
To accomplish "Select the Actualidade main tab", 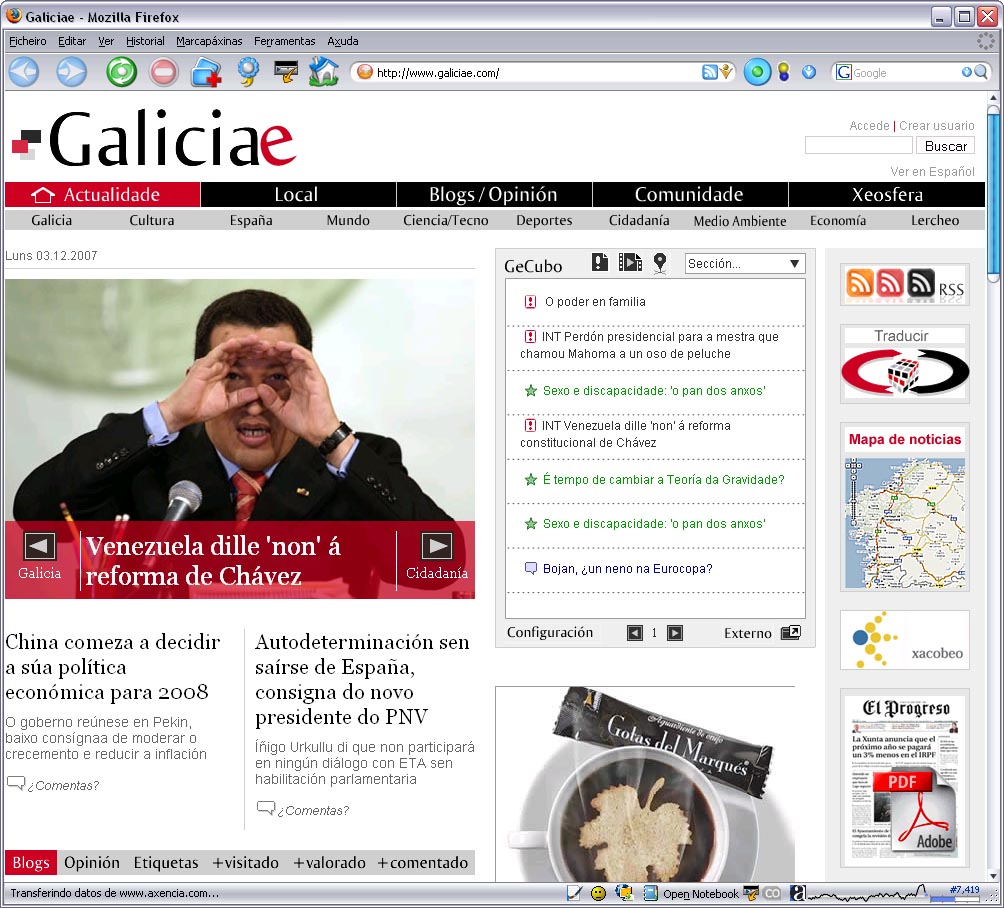I will click(x=102, y=195).
